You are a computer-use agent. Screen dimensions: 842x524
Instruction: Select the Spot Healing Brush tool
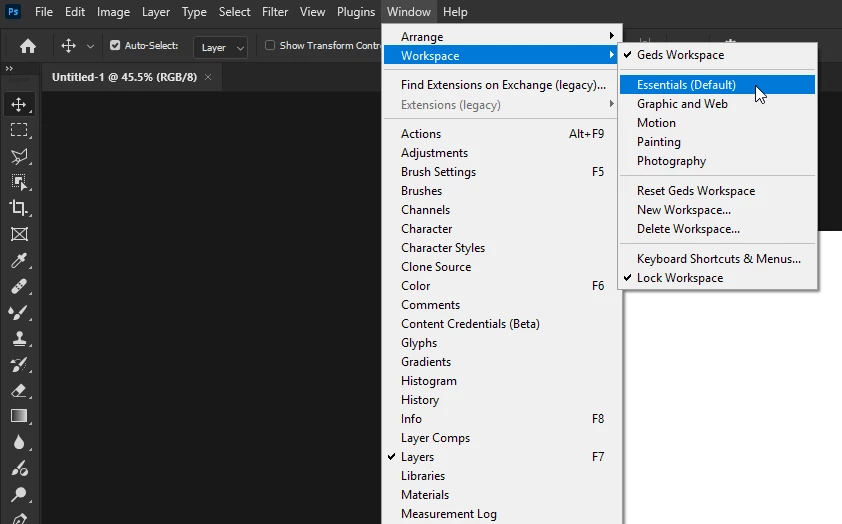(x=19, y=286)
